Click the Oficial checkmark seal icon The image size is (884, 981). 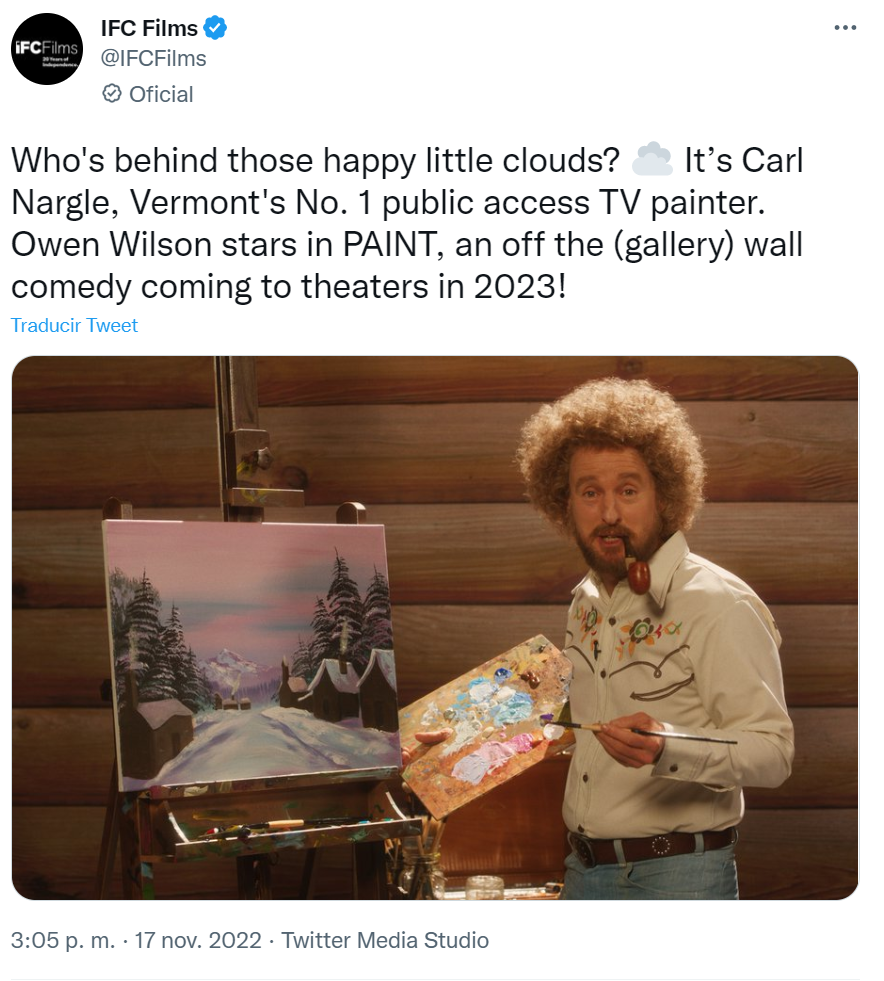(x=111, y=94)
